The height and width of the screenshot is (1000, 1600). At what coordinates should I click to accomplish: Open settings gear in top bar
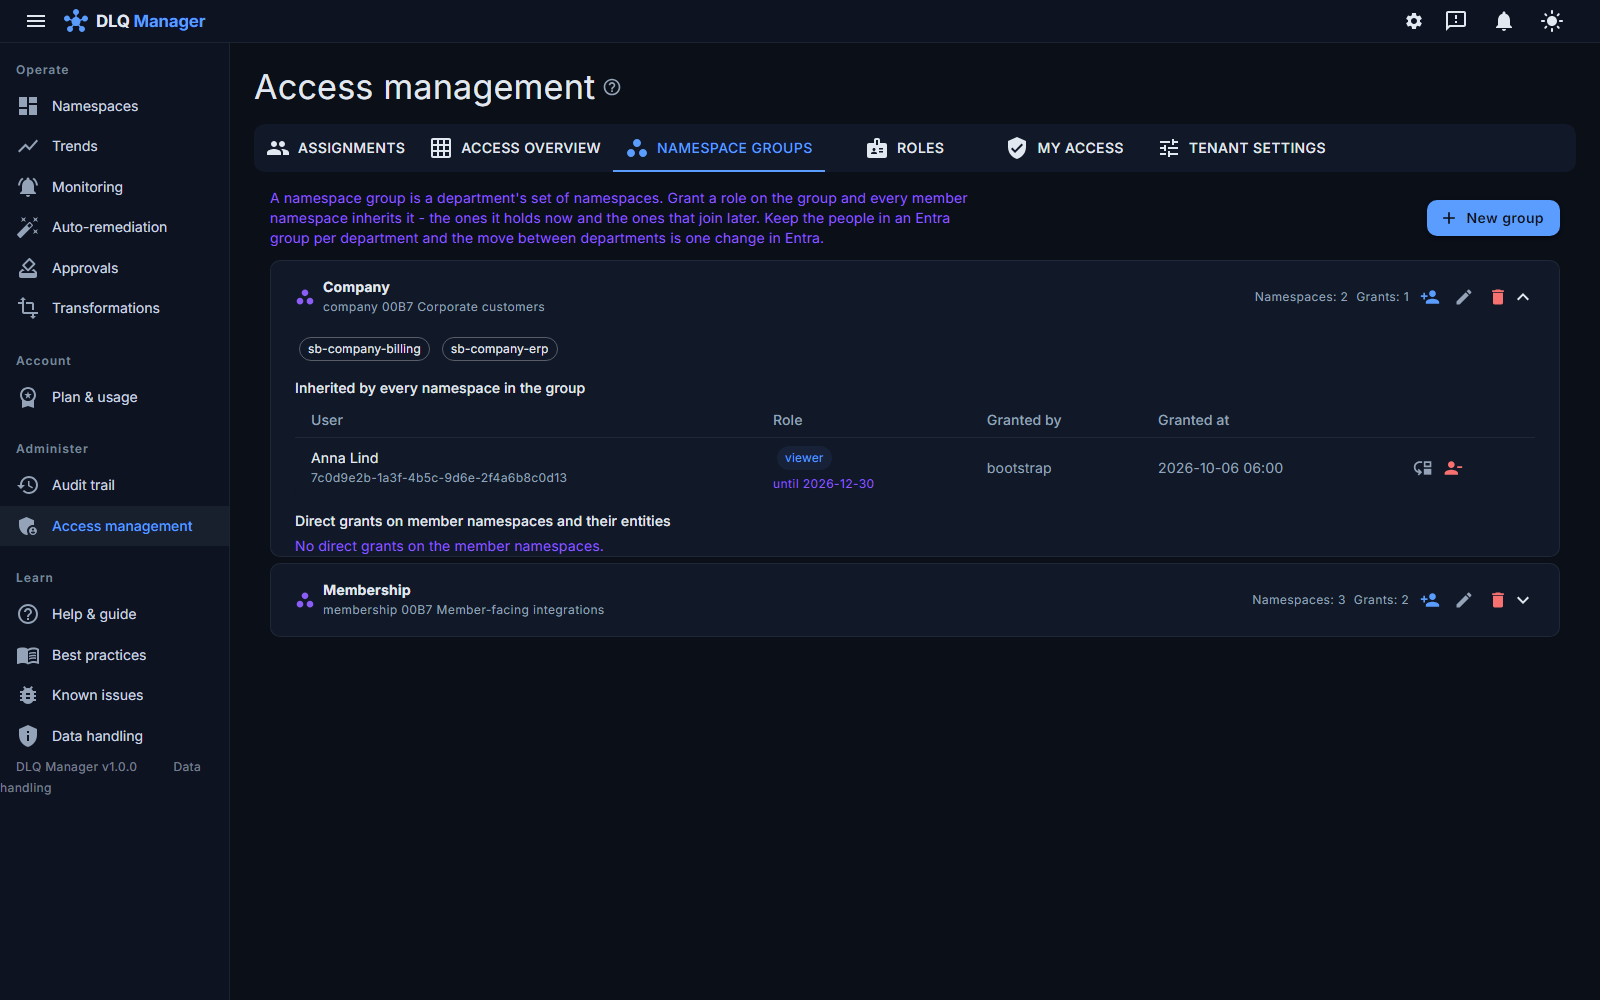click(1414, 21)
